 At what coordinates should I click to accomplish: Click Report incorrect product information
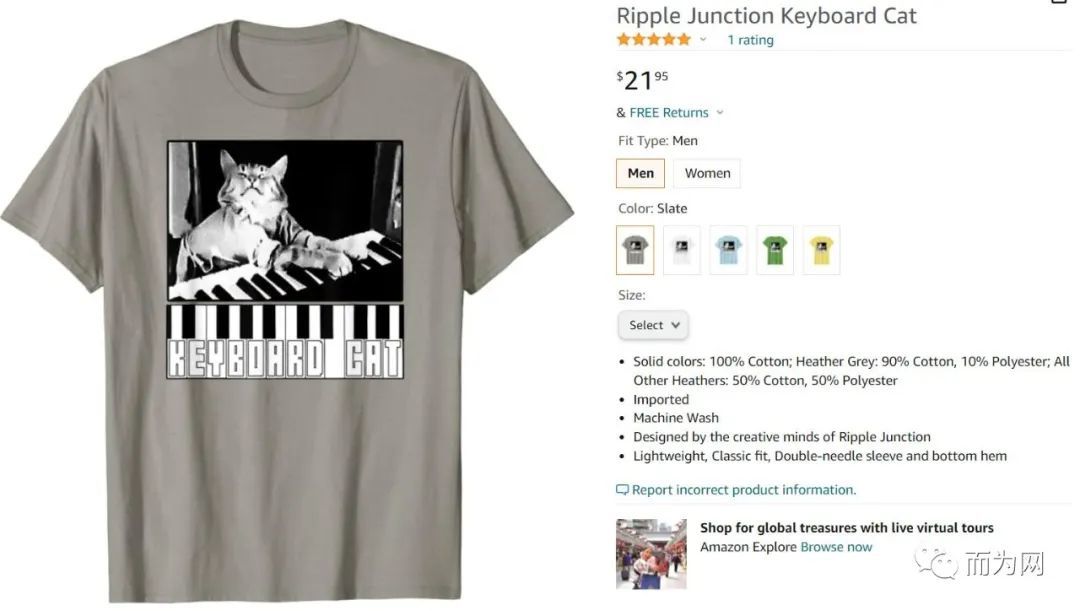click(x=744, y=490)
